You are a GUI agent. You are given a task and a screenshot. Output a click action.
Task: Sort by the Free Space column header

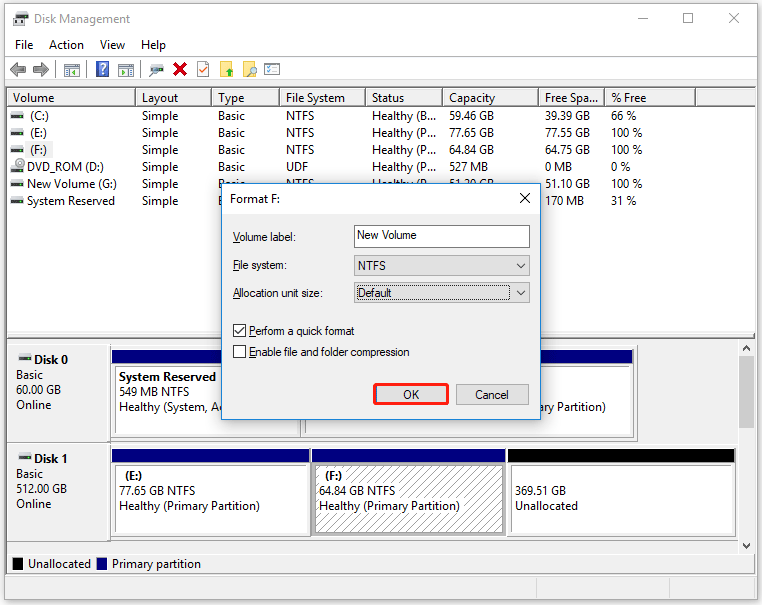click(x=572, y=98)
